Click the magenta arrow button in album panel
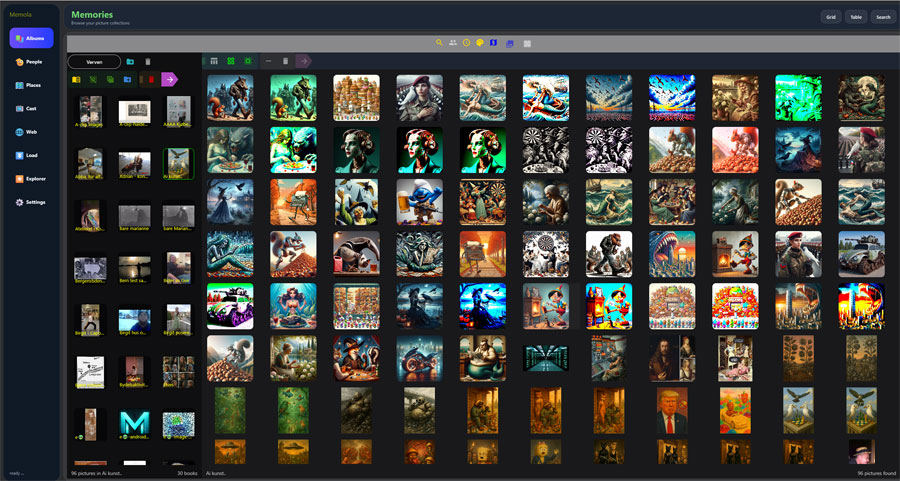Viewport: 900px width, 481px height. pos(169,80)
